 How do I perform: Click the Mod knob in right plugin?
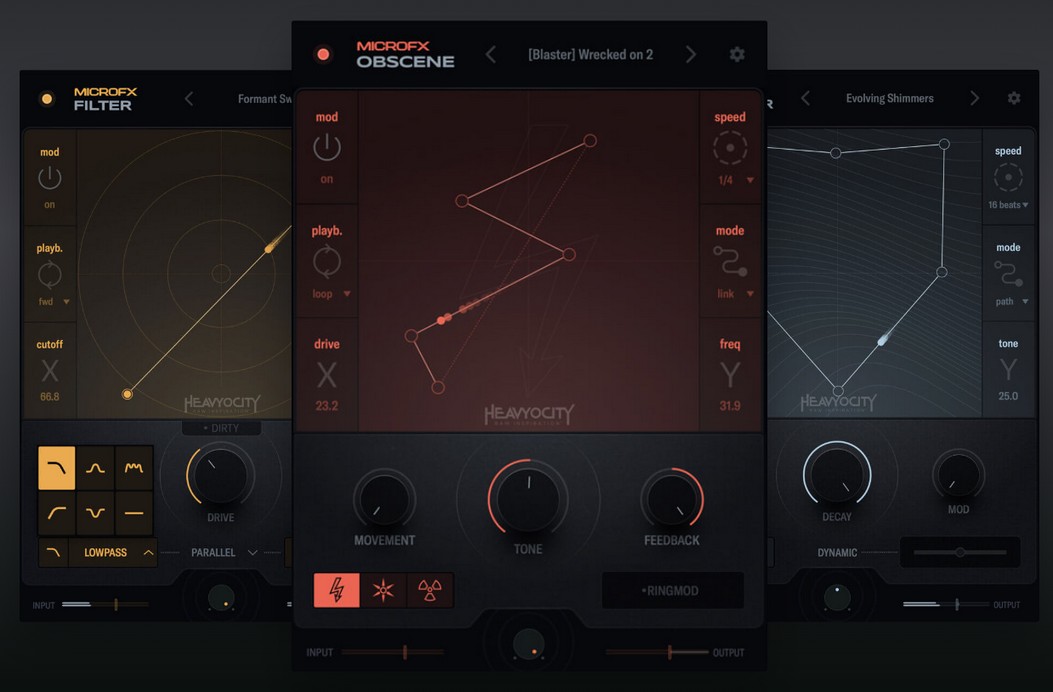958,475
